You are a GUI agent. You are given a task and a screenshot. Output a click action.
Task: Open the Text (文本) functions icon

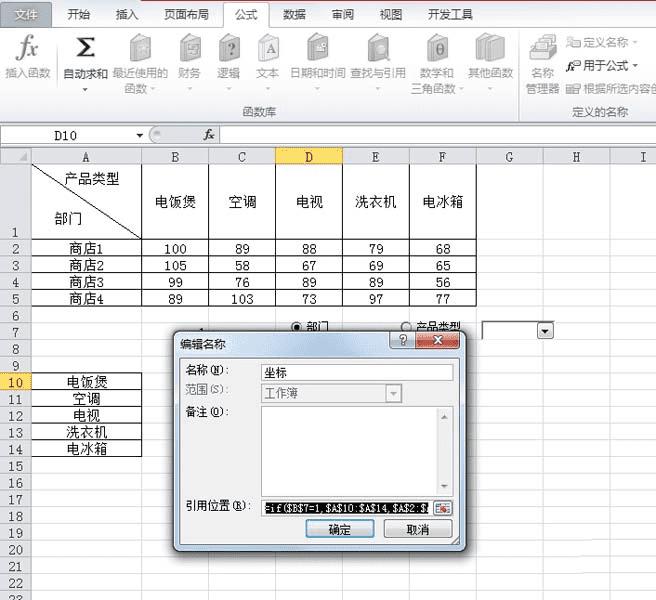[x=268, y=48]
